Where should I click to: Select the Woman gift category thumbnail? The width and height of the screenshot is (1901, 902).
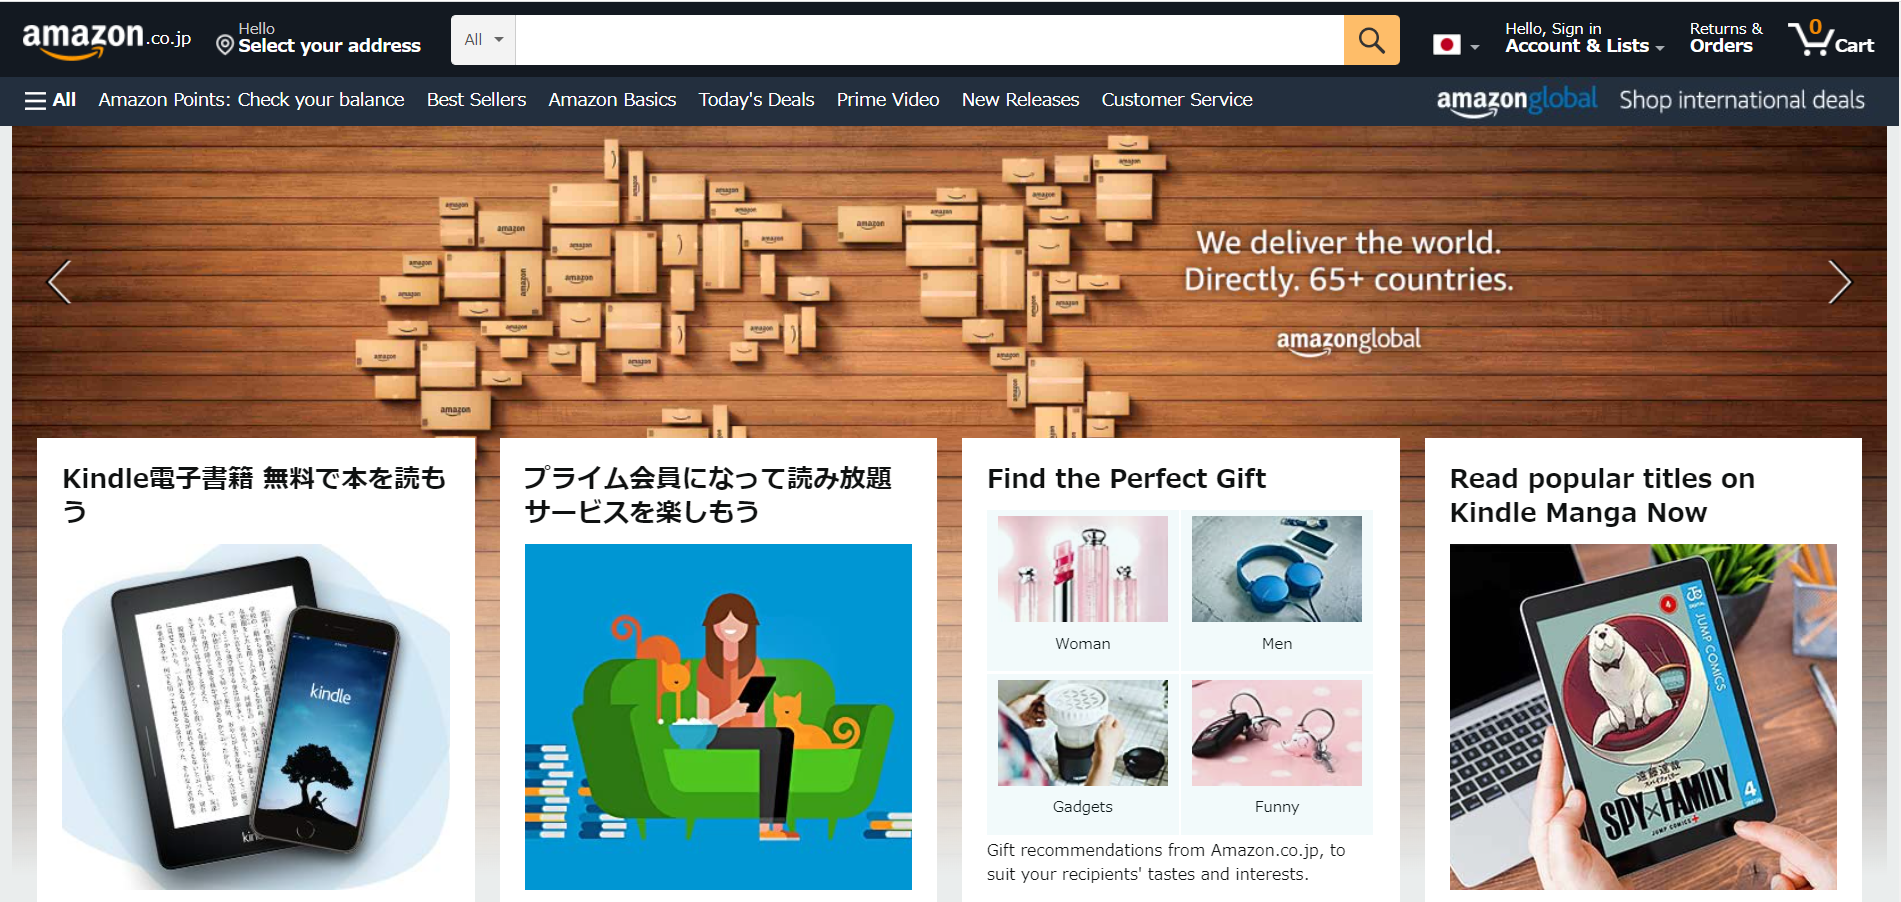(x=1082, y=569)
